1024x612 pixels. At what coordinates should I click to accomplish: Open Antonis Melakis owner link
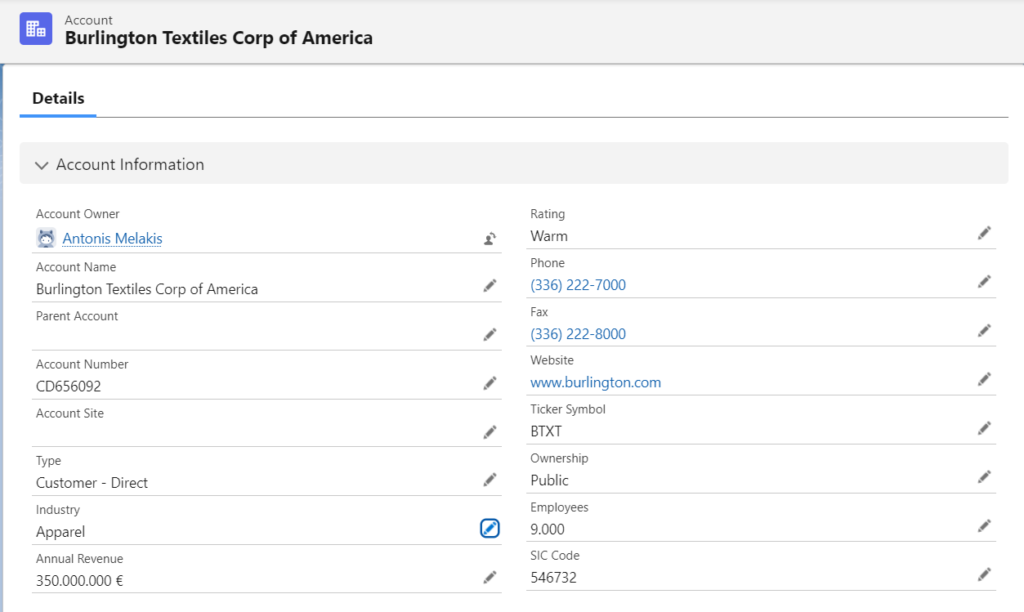click(x=112, y=239)
